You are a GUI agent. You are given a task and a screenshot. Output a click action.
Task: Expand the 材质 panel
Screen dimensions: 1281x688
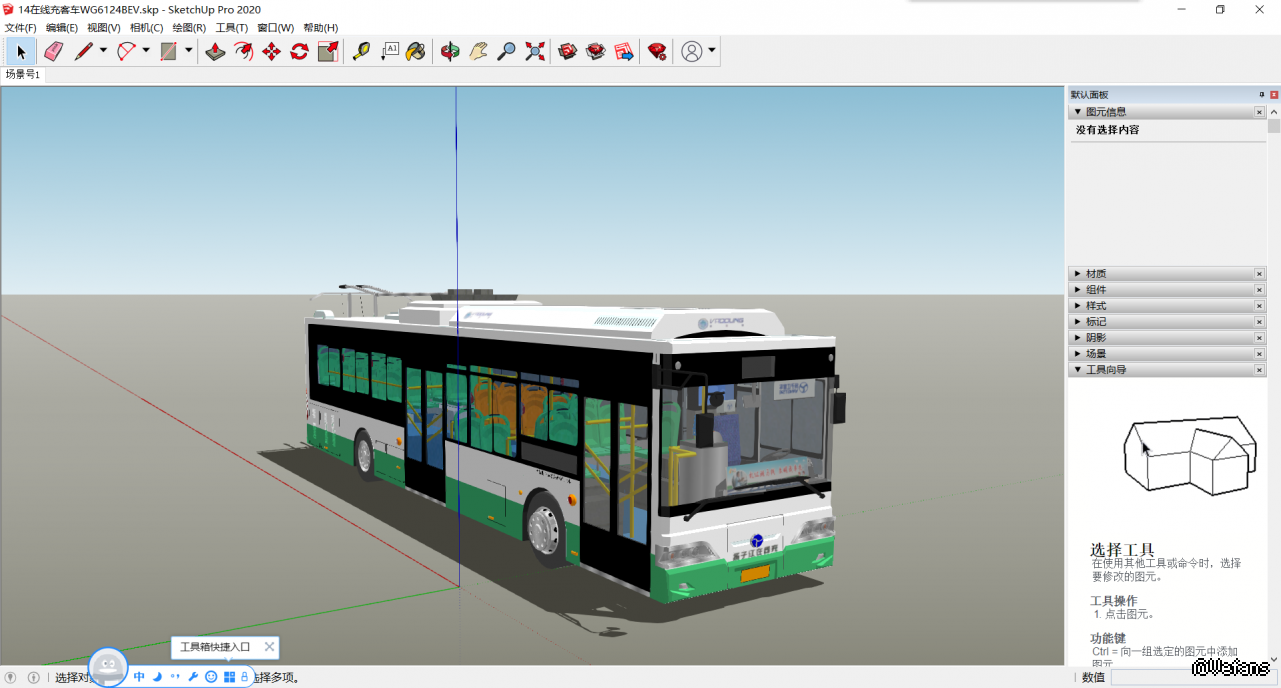(1096, 274)
